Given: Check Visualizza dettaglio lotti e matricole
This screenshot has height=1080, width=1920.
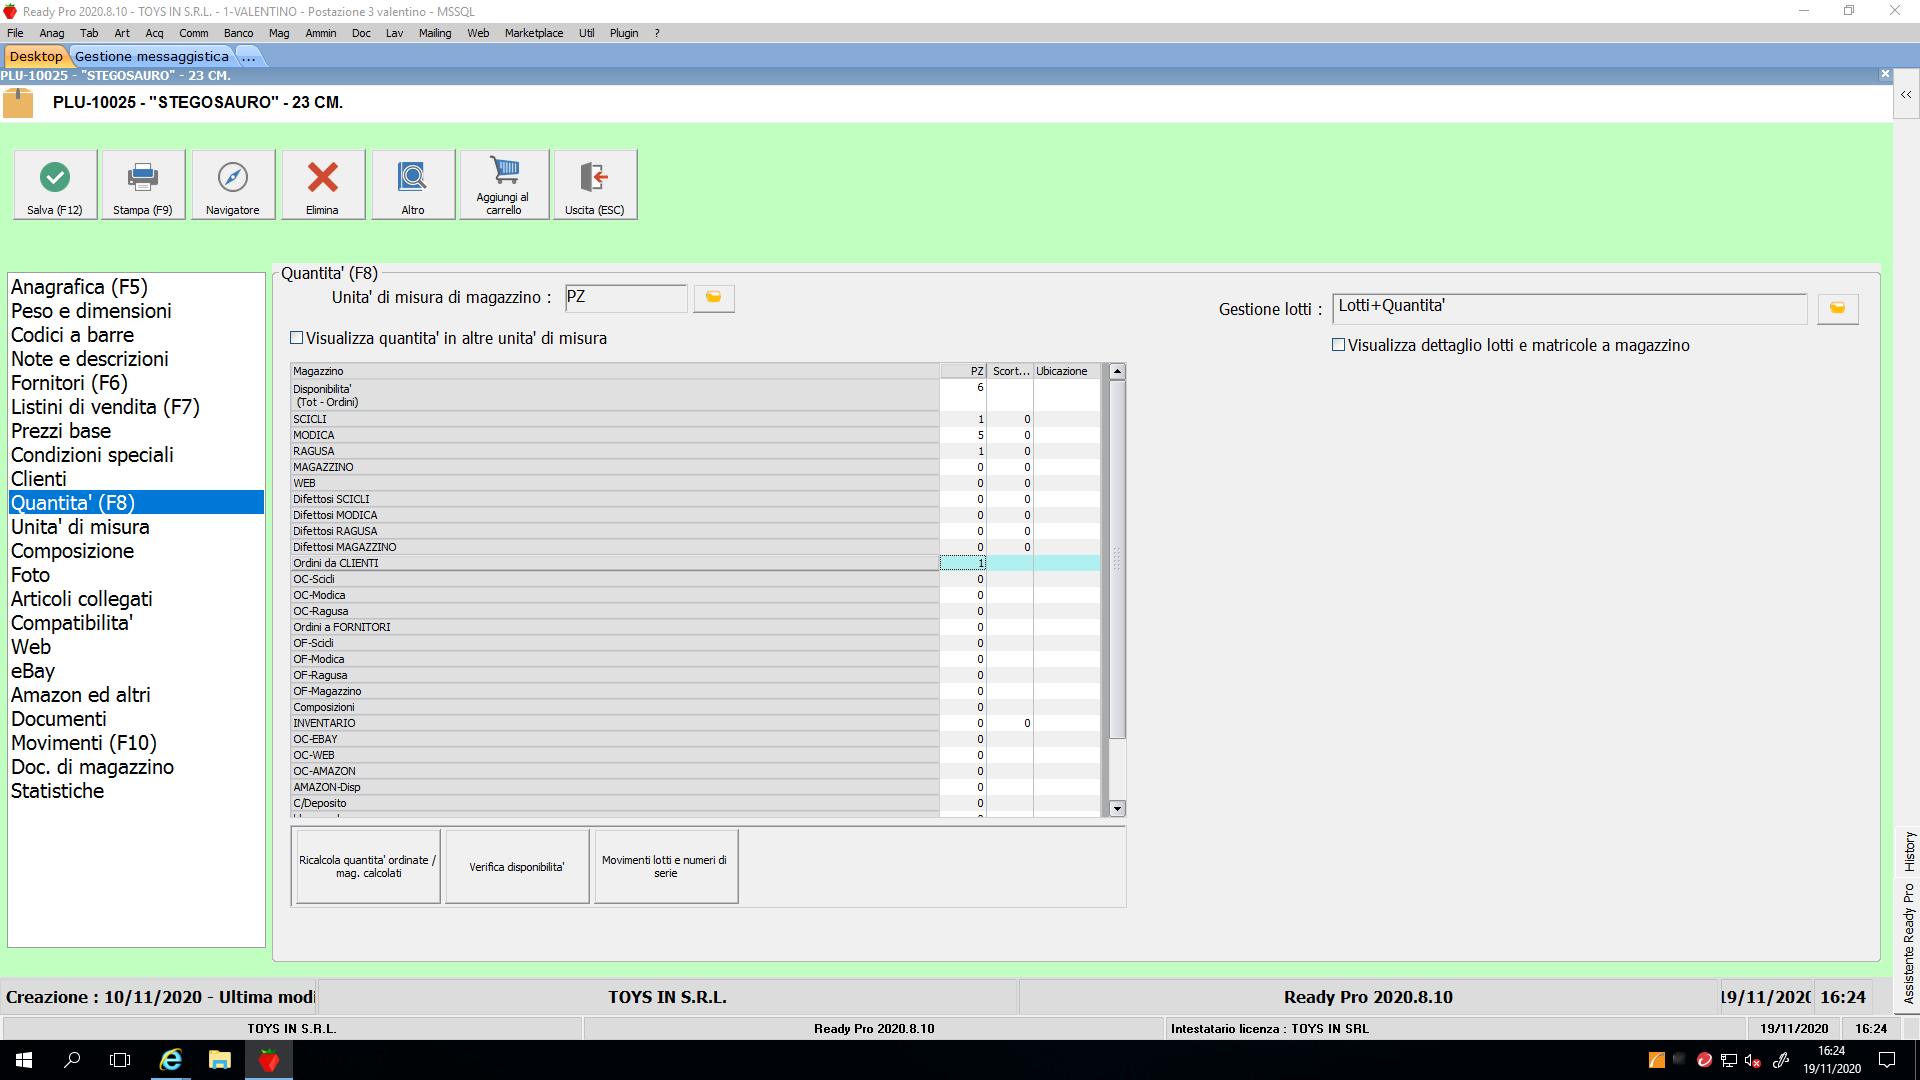Looking at the screenshot, I should pos(1339,345).
